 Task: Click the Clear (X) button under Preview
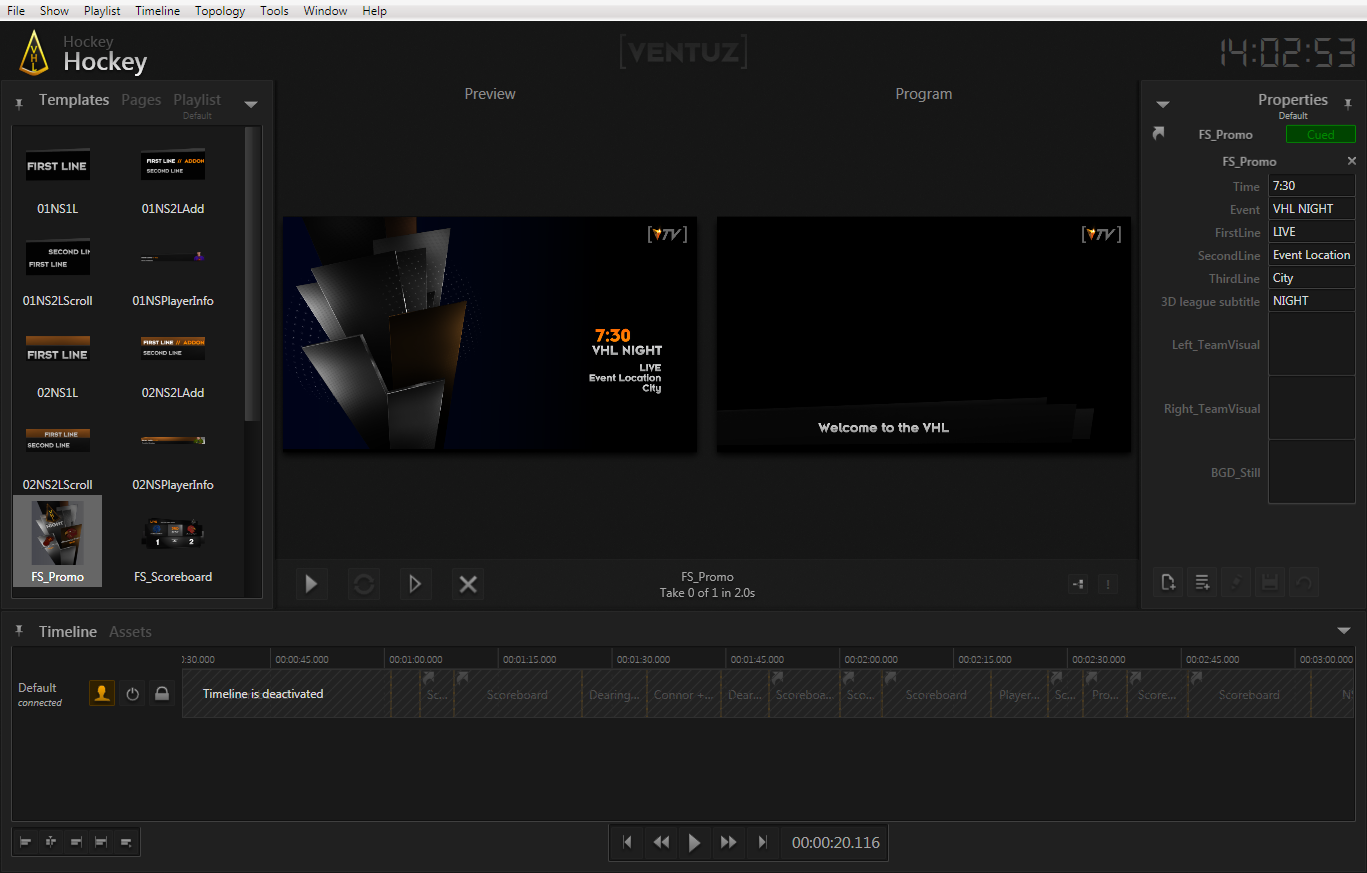(467, 584)
